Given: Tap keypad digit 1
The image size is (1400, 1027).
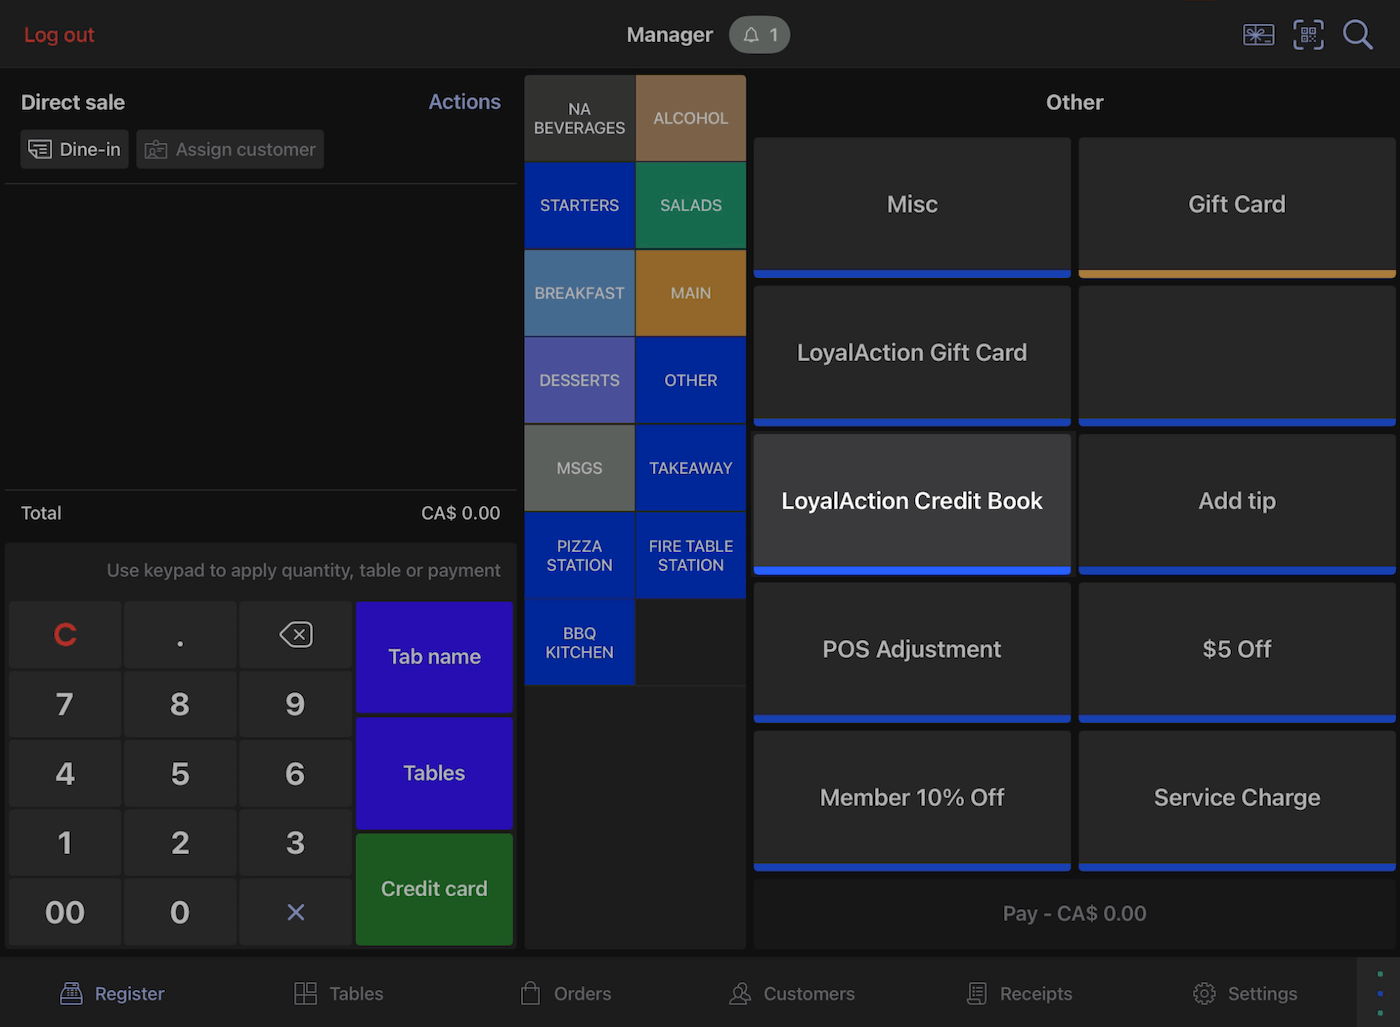Looking at the screenshot, I should pos(65,843).
